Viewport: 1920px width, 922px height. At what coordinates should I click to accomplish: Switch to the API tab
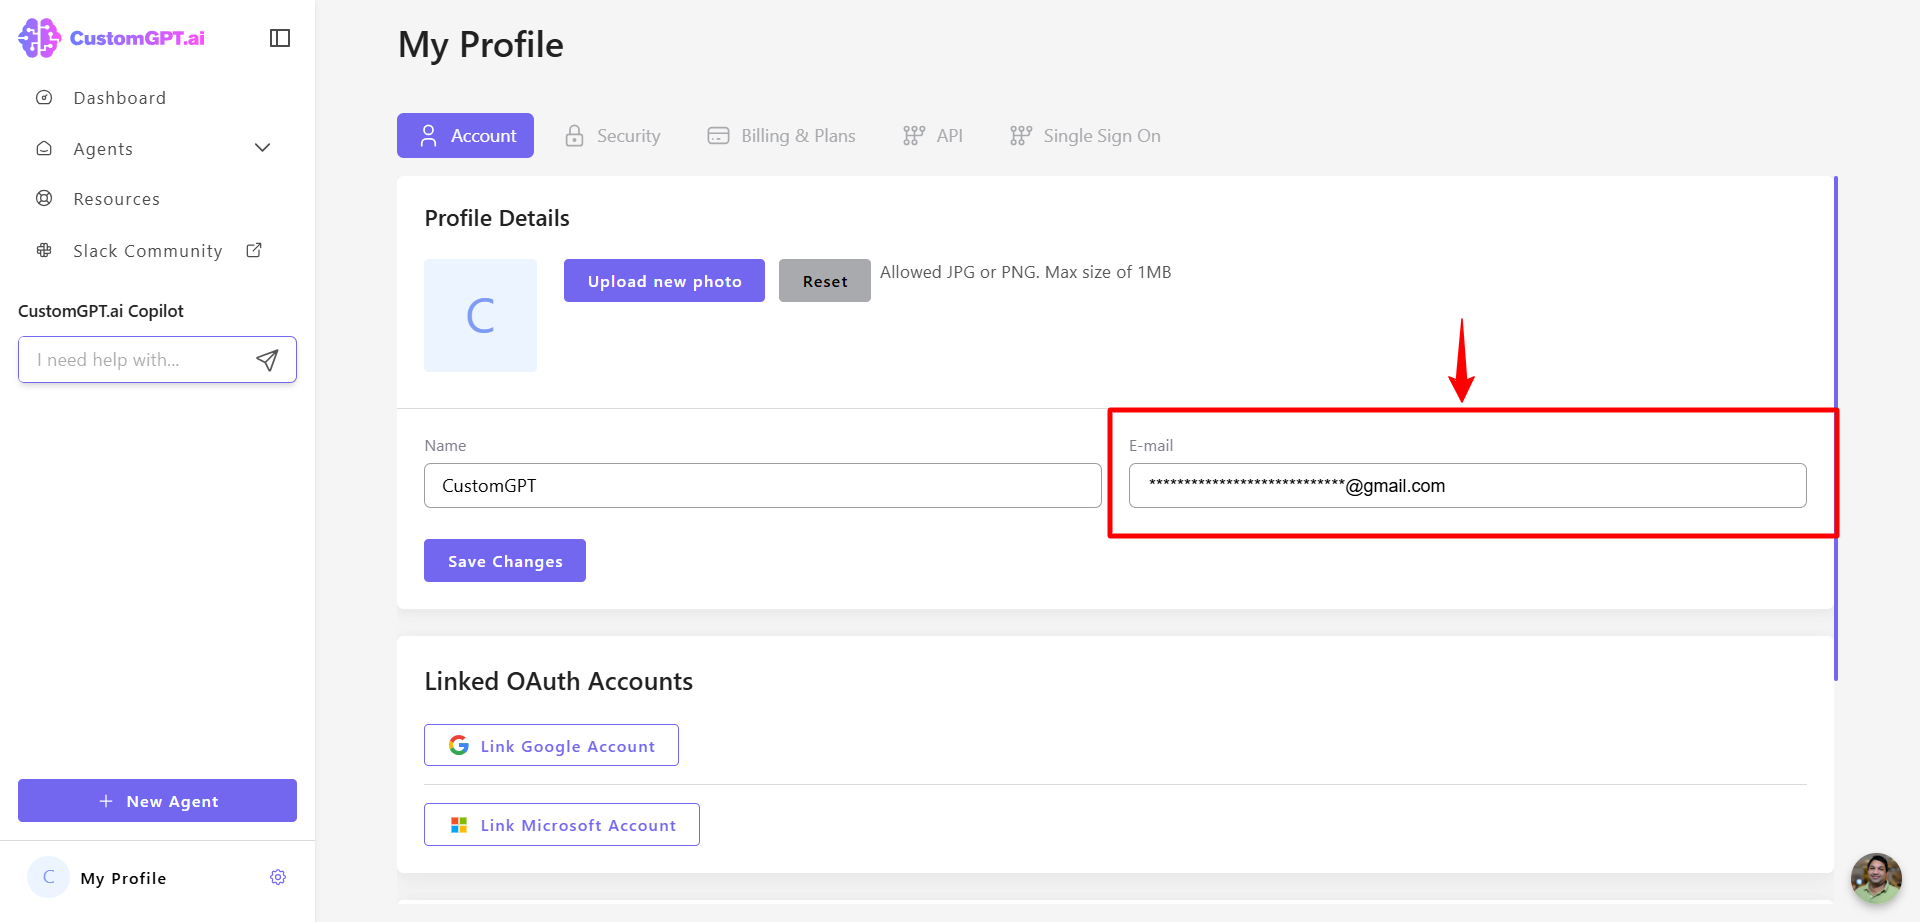[x=932, y=136]
